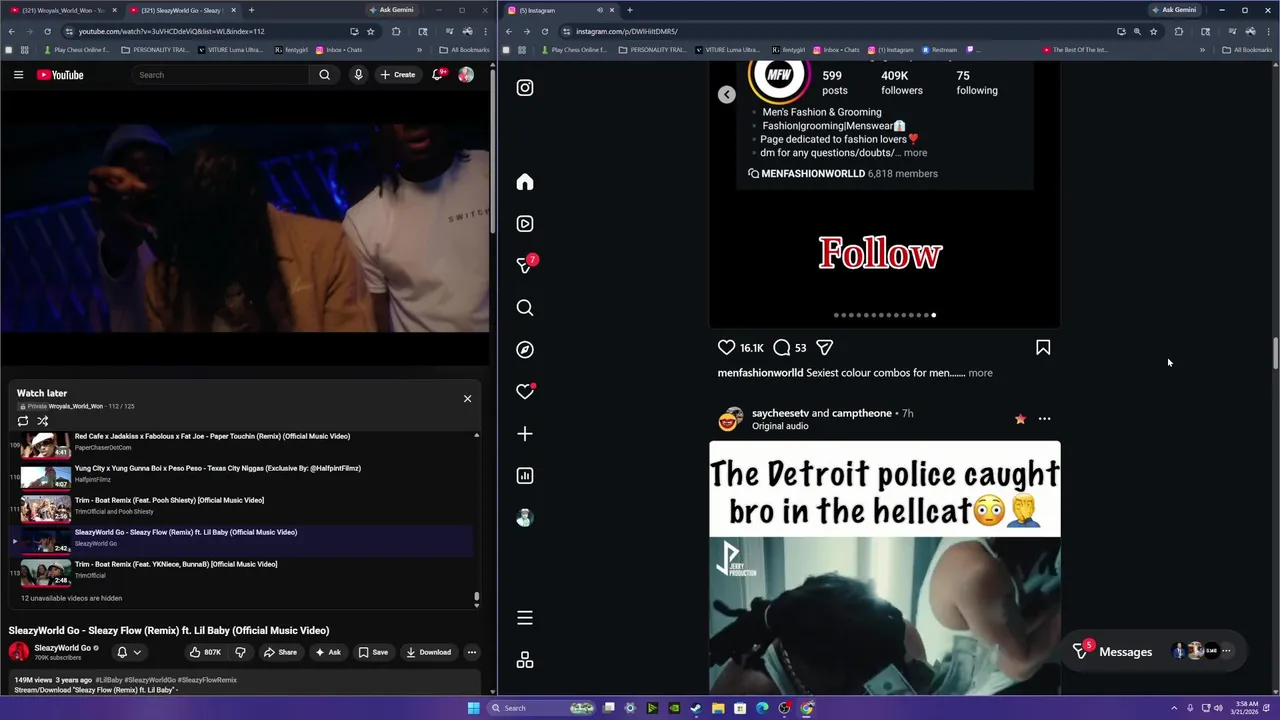This screenshot has height=720, width=1280.
Task: Close the Watch later playlist panel
Action: coord(467,398)
